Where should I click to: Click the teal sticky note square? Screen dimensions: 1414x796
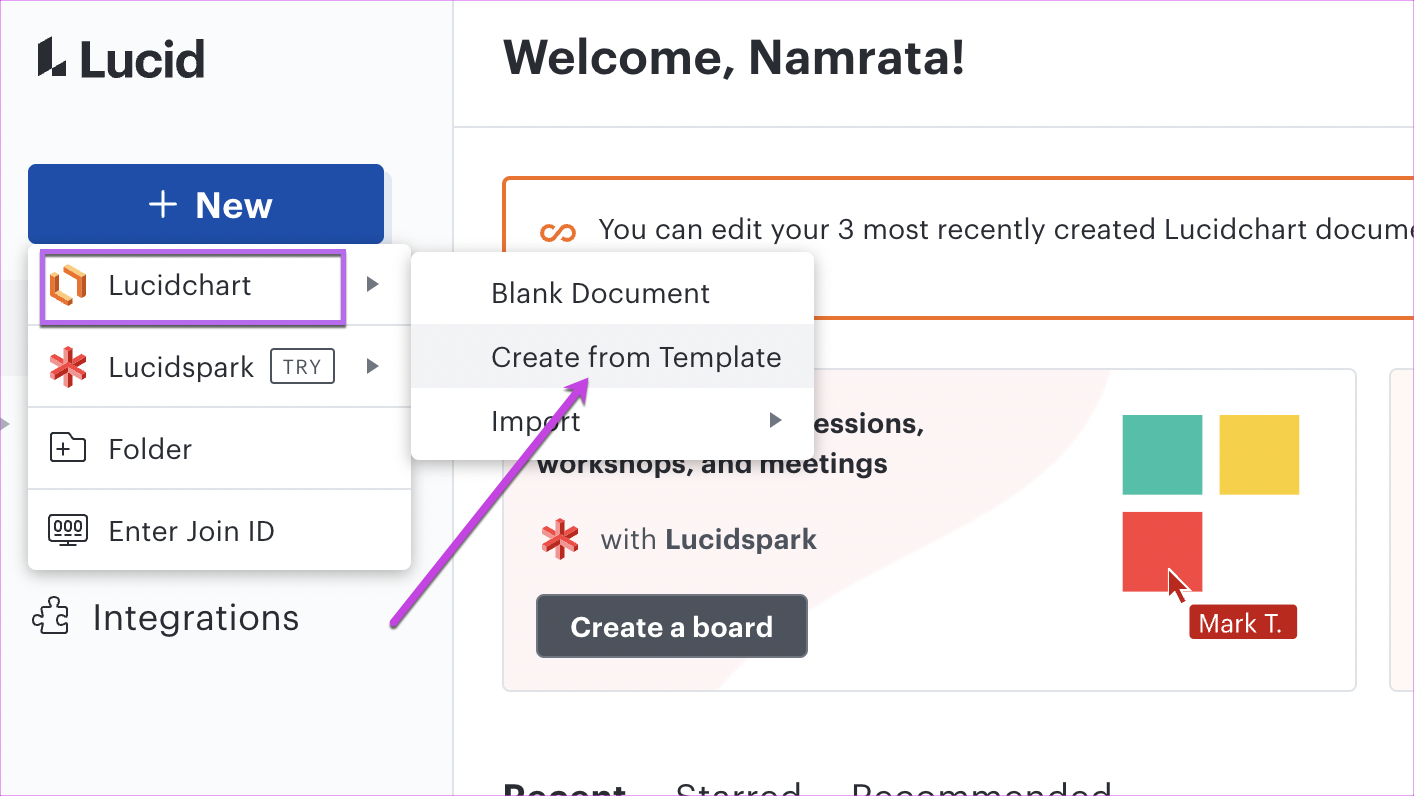click(x=1162, y=455)
